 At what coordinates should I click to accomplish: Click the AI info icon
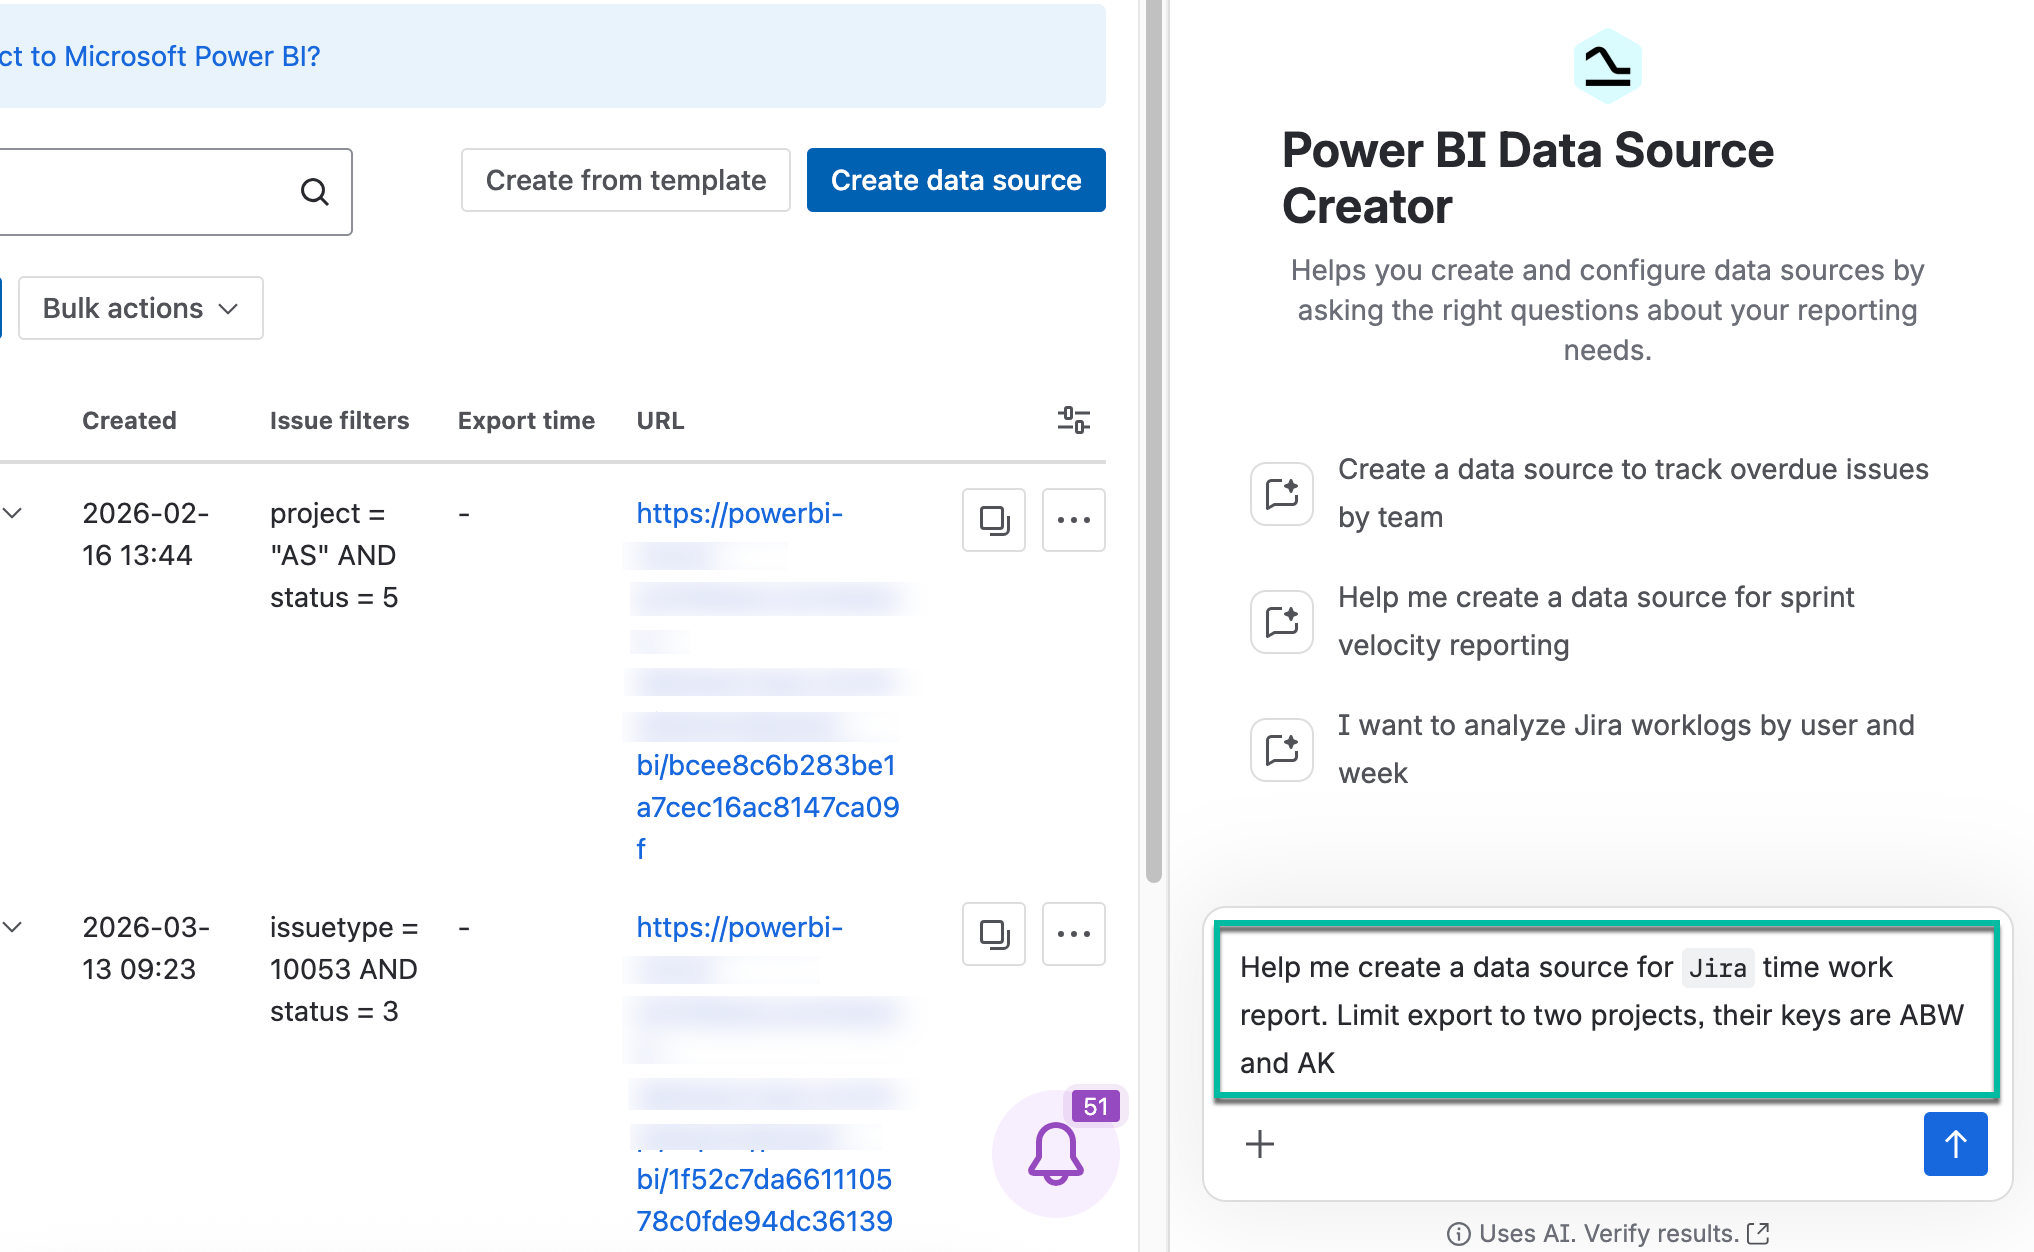[x=1459, y=1234]
